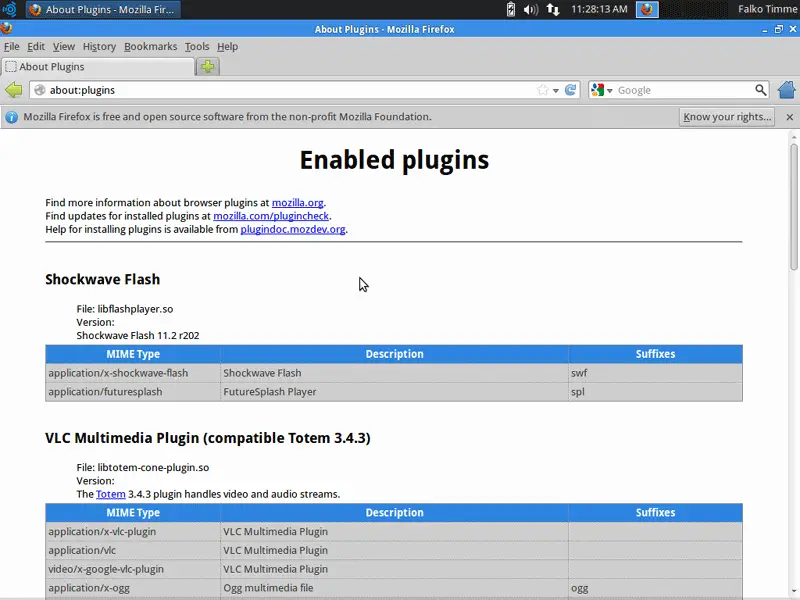Open the View menu
800x600 pixels.
pos(64,46)
